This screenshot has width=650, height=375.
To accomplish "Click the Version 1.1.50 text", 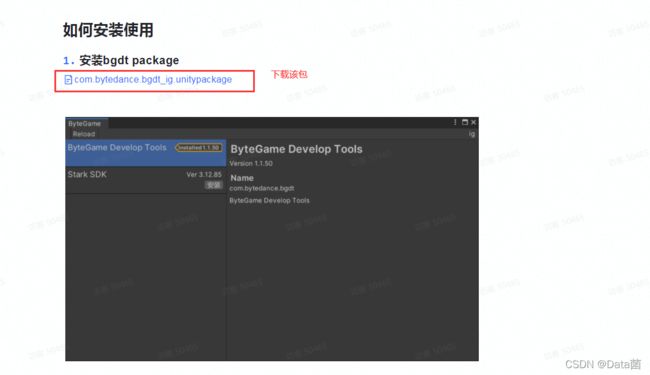I will [251, 163].
